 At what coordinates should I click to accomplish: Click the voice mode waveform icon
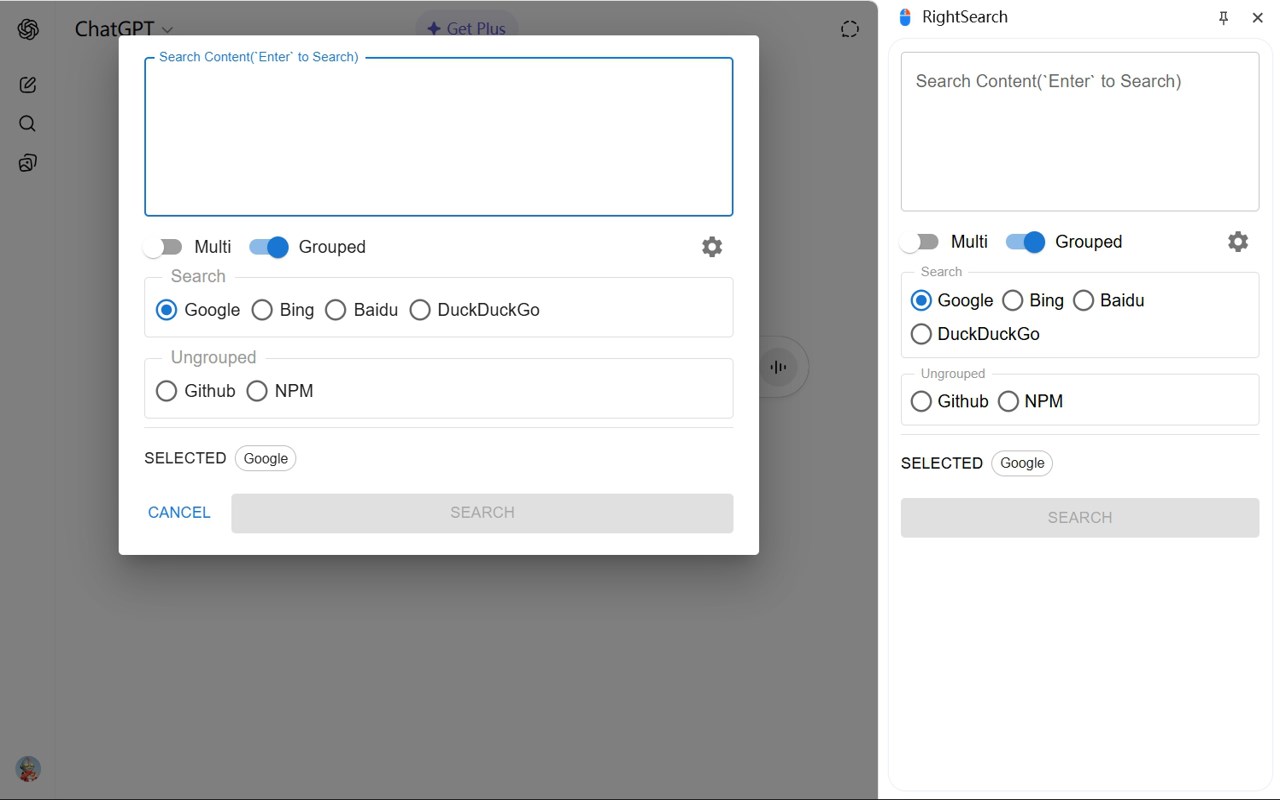(778, 367)
